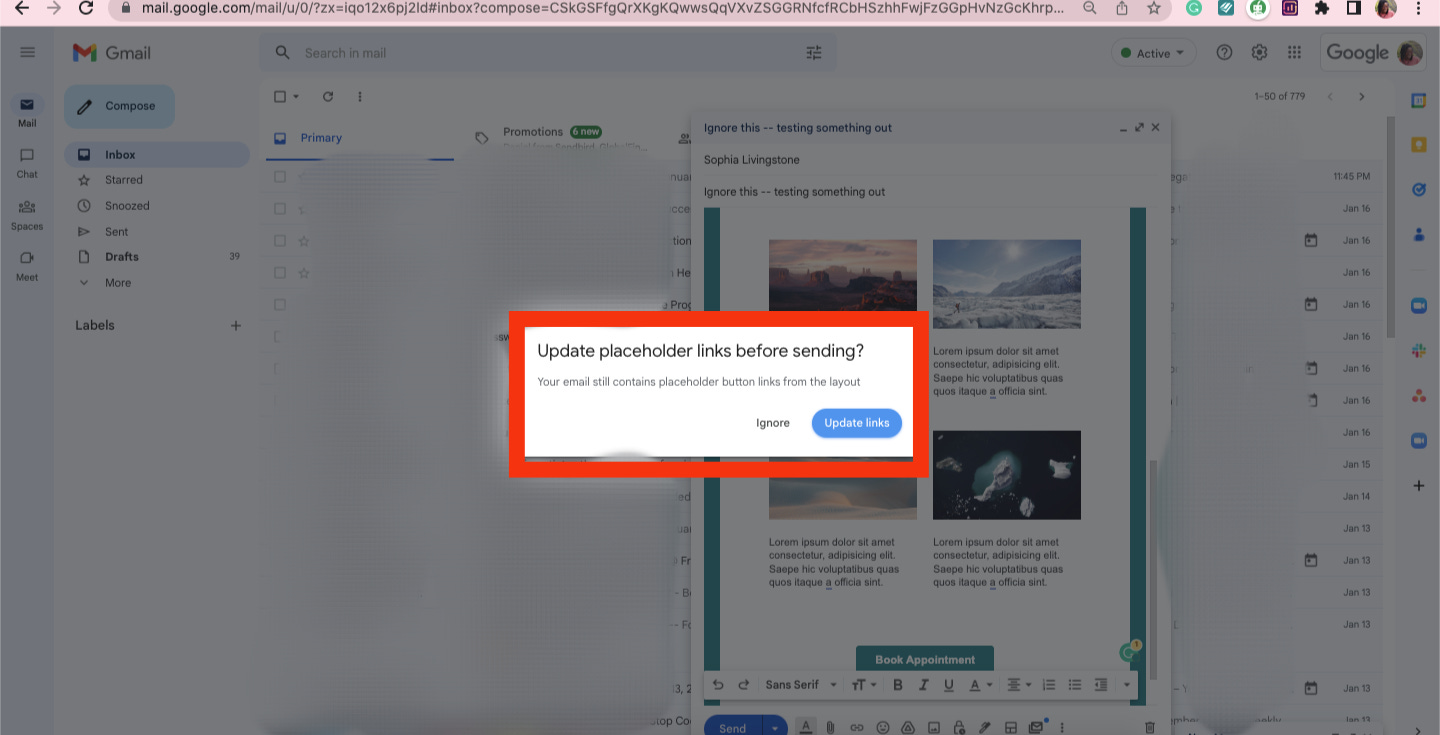Insert an emoji
This screenshot has height=735, width=1440.
(x=882, y=727)
